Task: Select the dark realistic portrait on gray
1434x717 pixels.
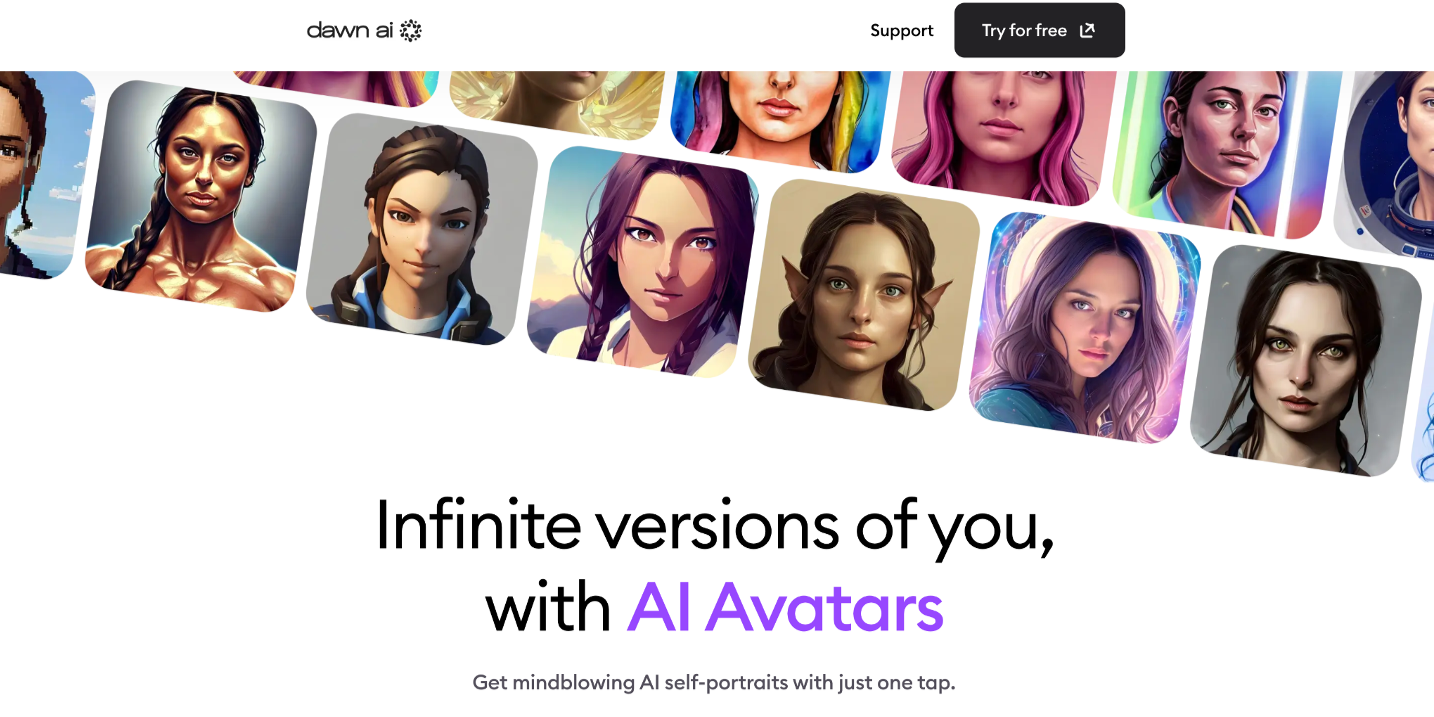Action: [1306, 361]
